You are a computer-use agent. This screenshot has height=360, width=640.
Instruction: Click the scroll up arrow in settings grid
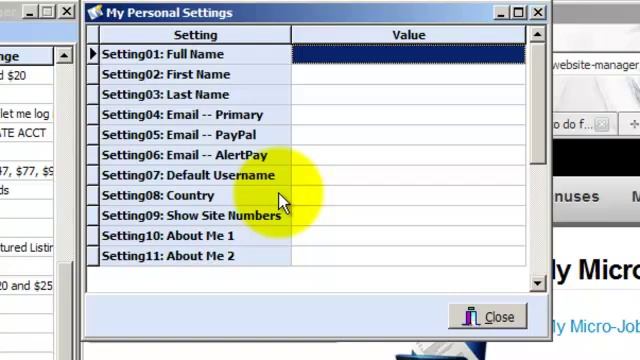[x=538, y=34]
